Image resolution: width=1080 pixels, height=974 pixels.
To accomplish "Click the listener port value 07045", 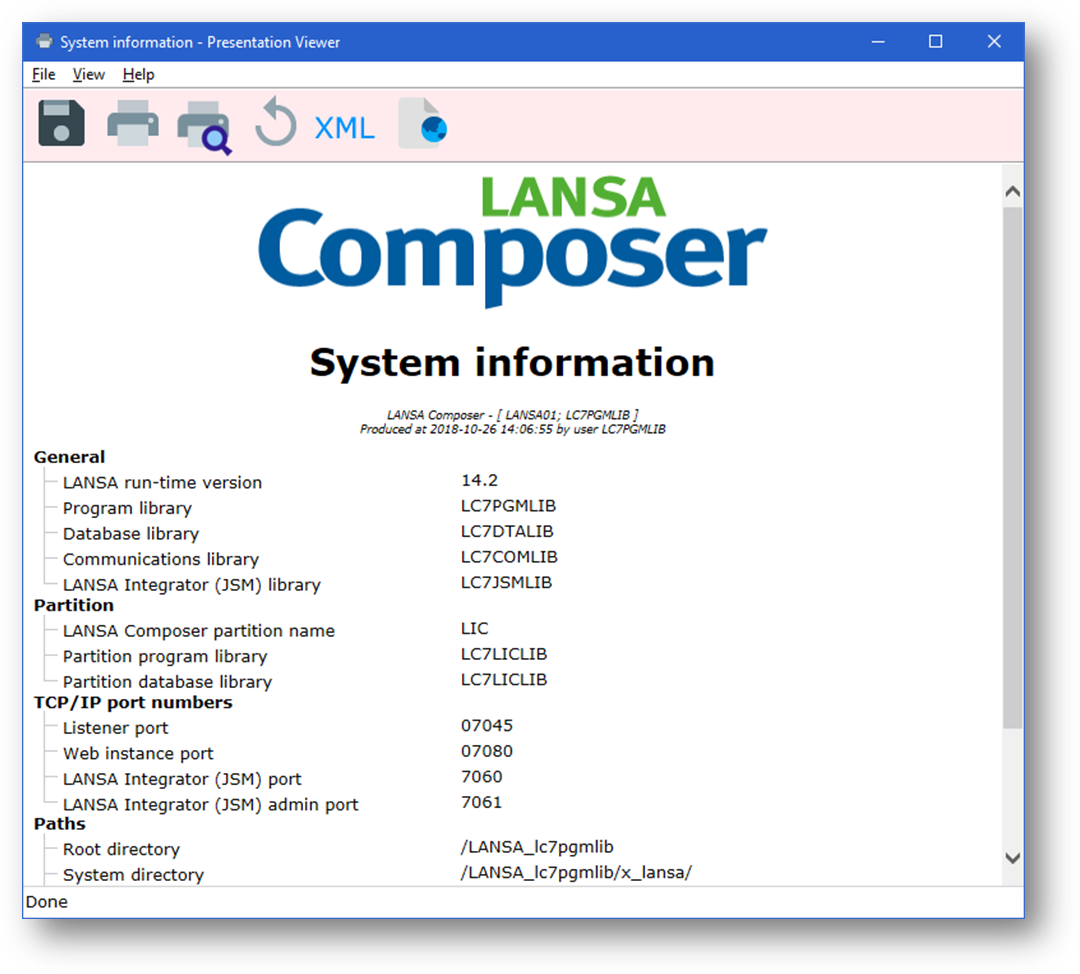I will pyautogui.click(x=487, y=725).
